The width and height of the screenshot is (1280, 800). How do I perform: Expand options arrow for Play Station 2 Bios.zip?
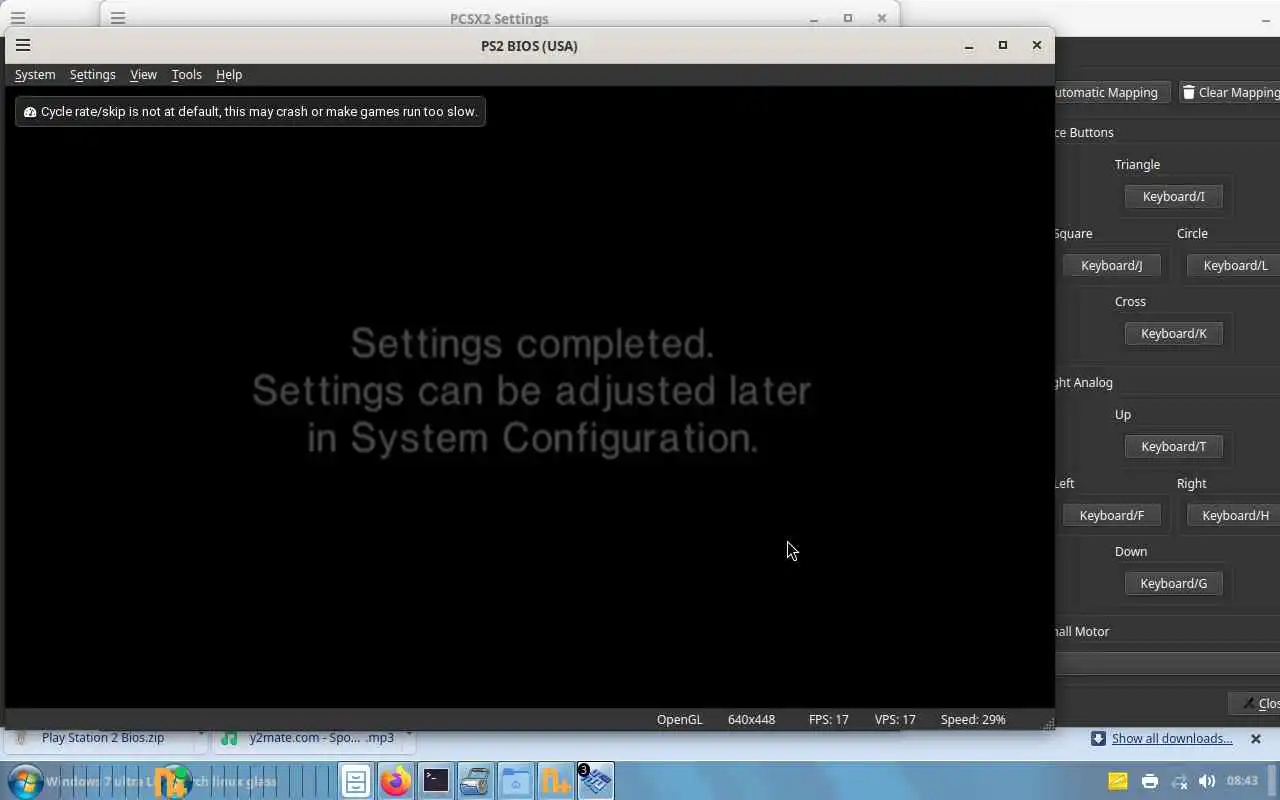coord(201,736)
